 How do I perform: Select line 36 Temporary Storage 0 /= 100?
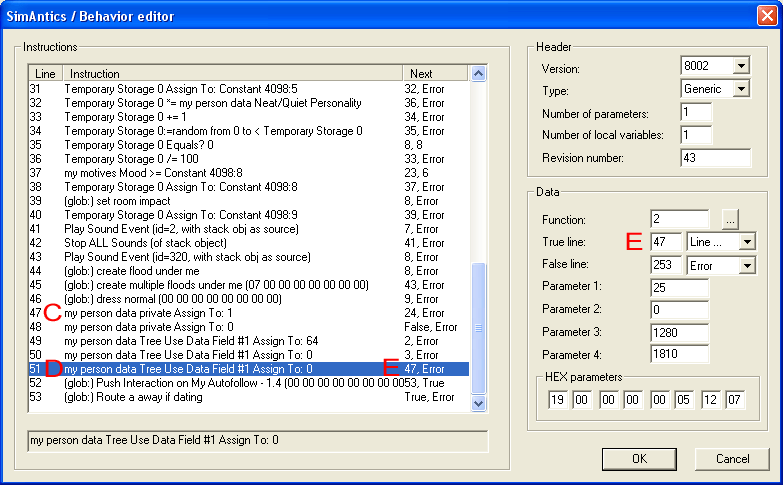(249, 159)
